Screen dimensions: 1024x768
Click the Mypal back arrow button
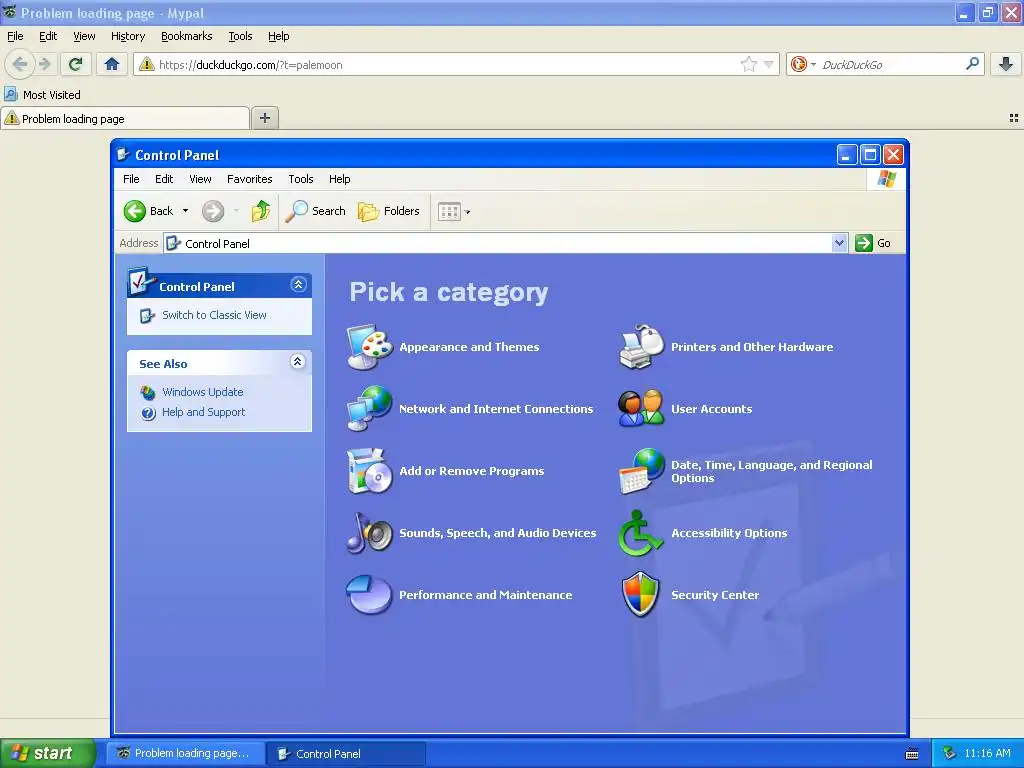pos(20,64)
